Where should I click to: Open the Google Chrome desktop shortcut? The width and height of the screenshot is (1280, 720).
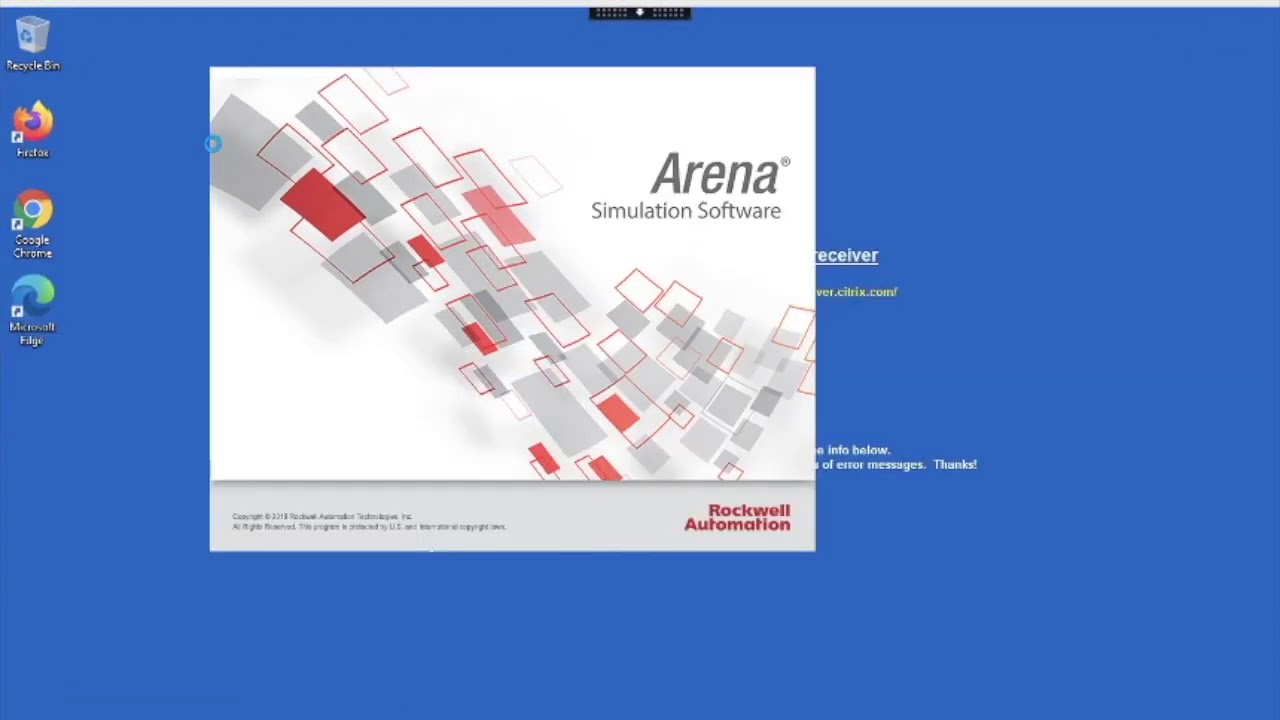coord(32,224)
